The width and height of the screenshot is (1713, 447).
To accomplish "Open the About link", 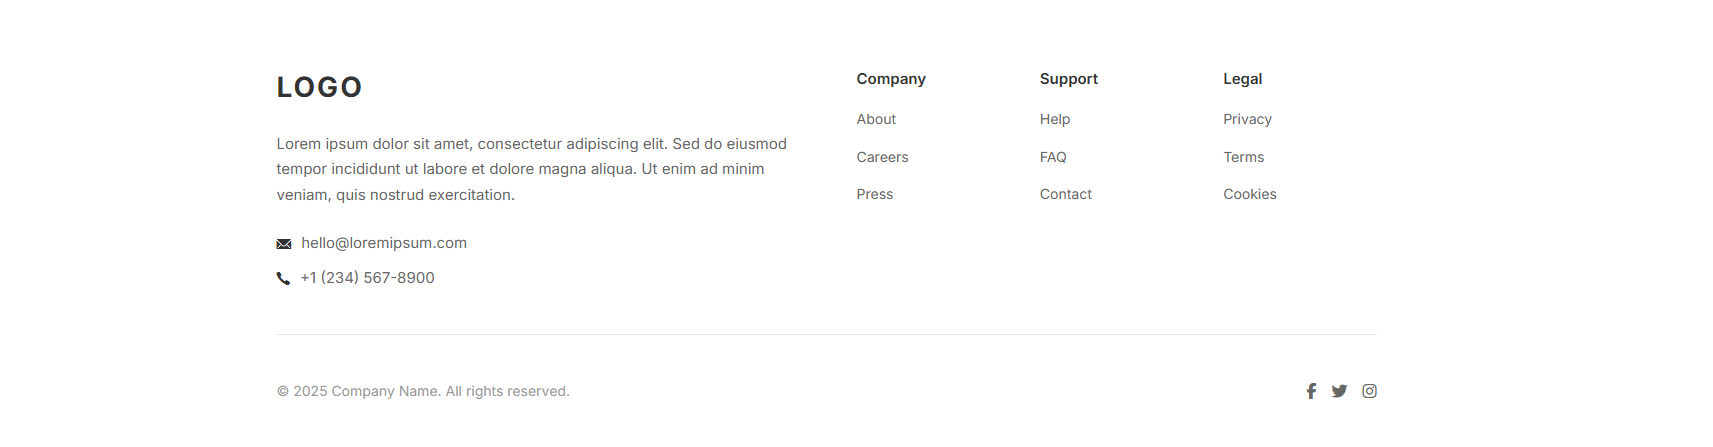I will [876, 119].
